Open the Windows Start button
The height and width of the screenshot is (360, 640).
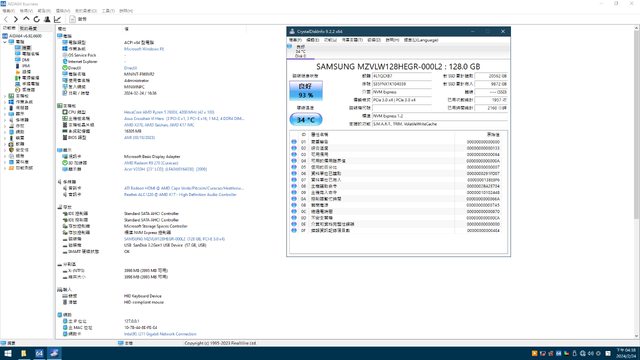tap(8, 353)
